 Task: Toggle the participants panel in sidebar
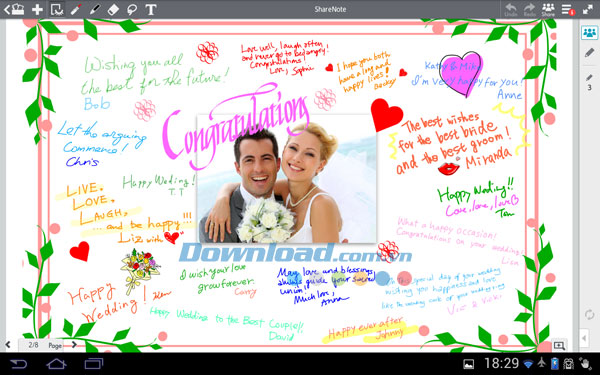click(589, 33)
